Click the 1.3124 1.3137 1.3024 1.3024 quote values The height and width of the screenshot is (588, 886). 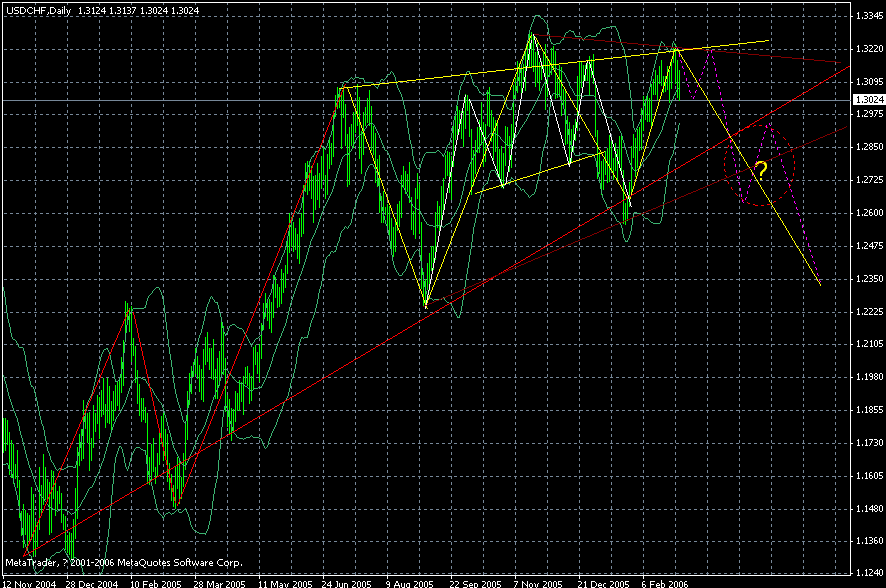(138, 10)
